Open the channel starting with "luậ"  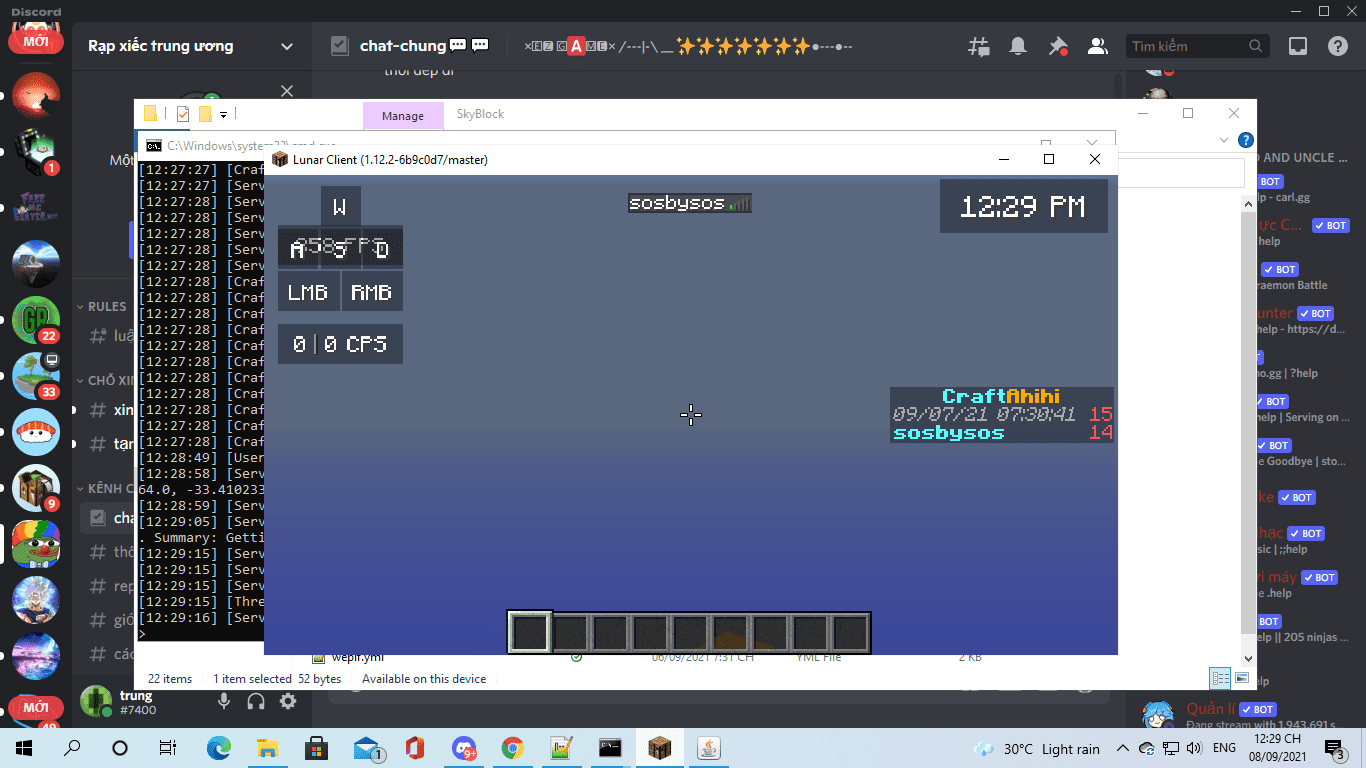tap(108, 336)
